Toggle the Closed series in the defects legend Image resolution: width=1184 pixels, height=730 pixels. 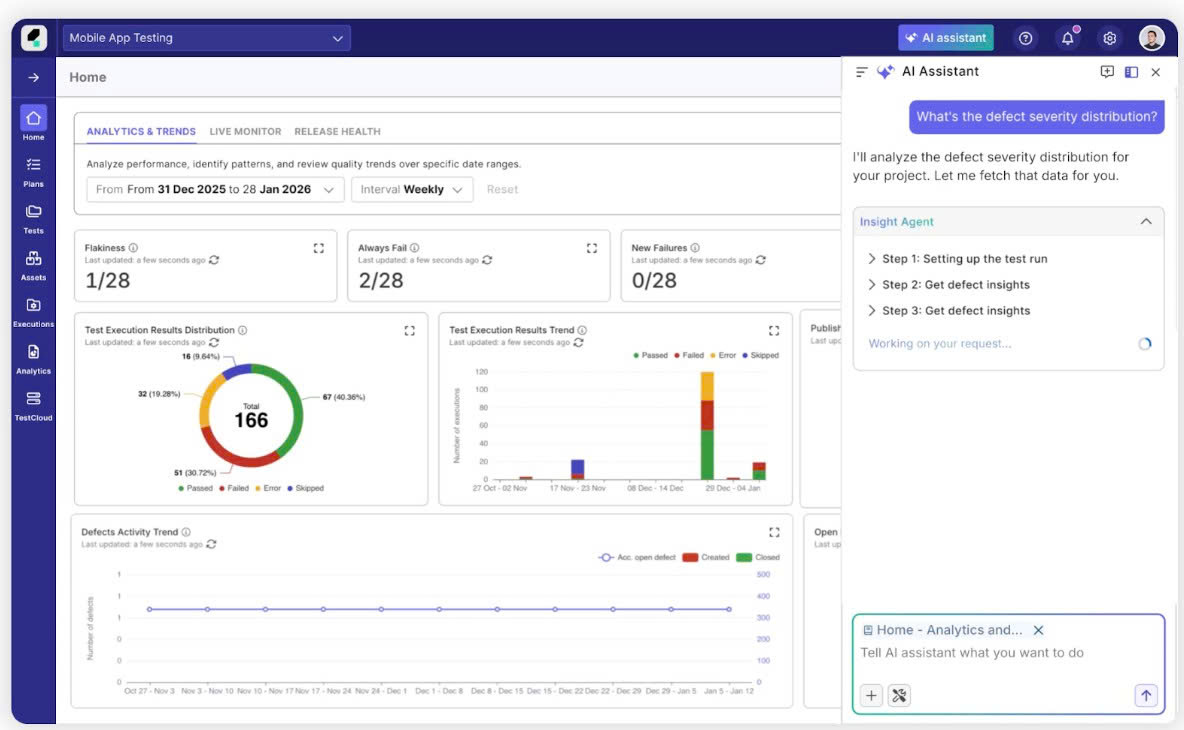(x=758, y=557)
